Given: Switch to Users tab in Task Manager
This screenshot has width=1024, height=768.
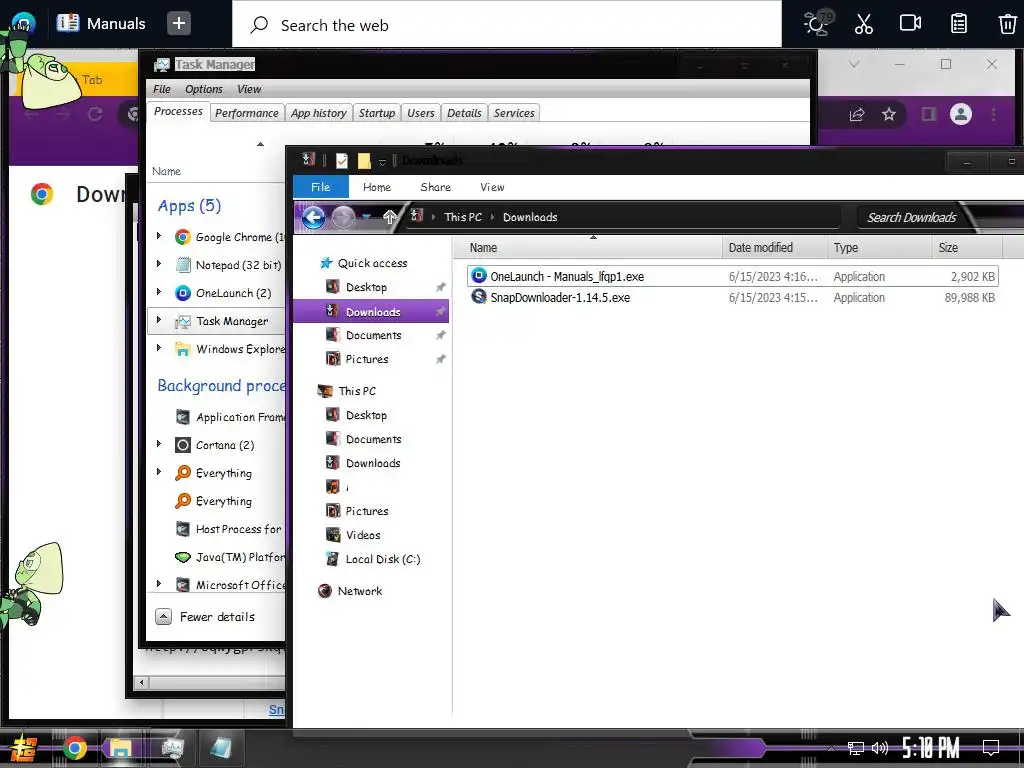Looking at the screenshot, I should 421,113.
